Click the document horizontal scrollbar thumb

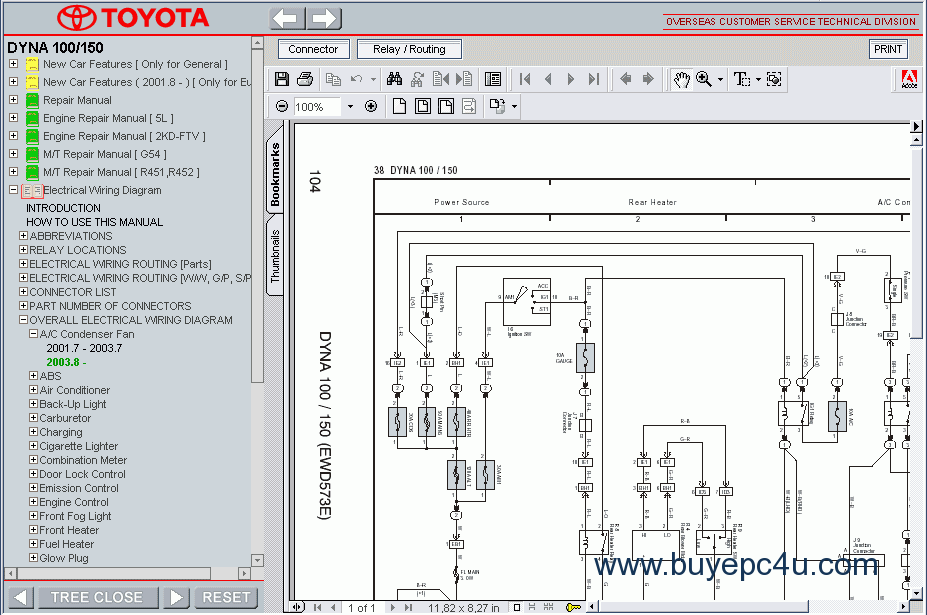click(x=702, y=607)
